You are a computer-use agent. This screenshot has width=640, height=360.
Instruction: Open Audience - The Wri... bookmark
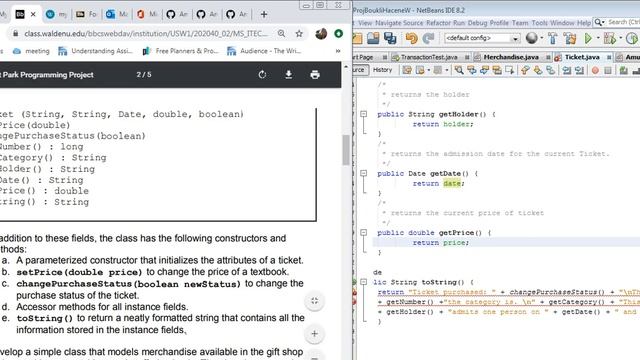click(264, 51)
